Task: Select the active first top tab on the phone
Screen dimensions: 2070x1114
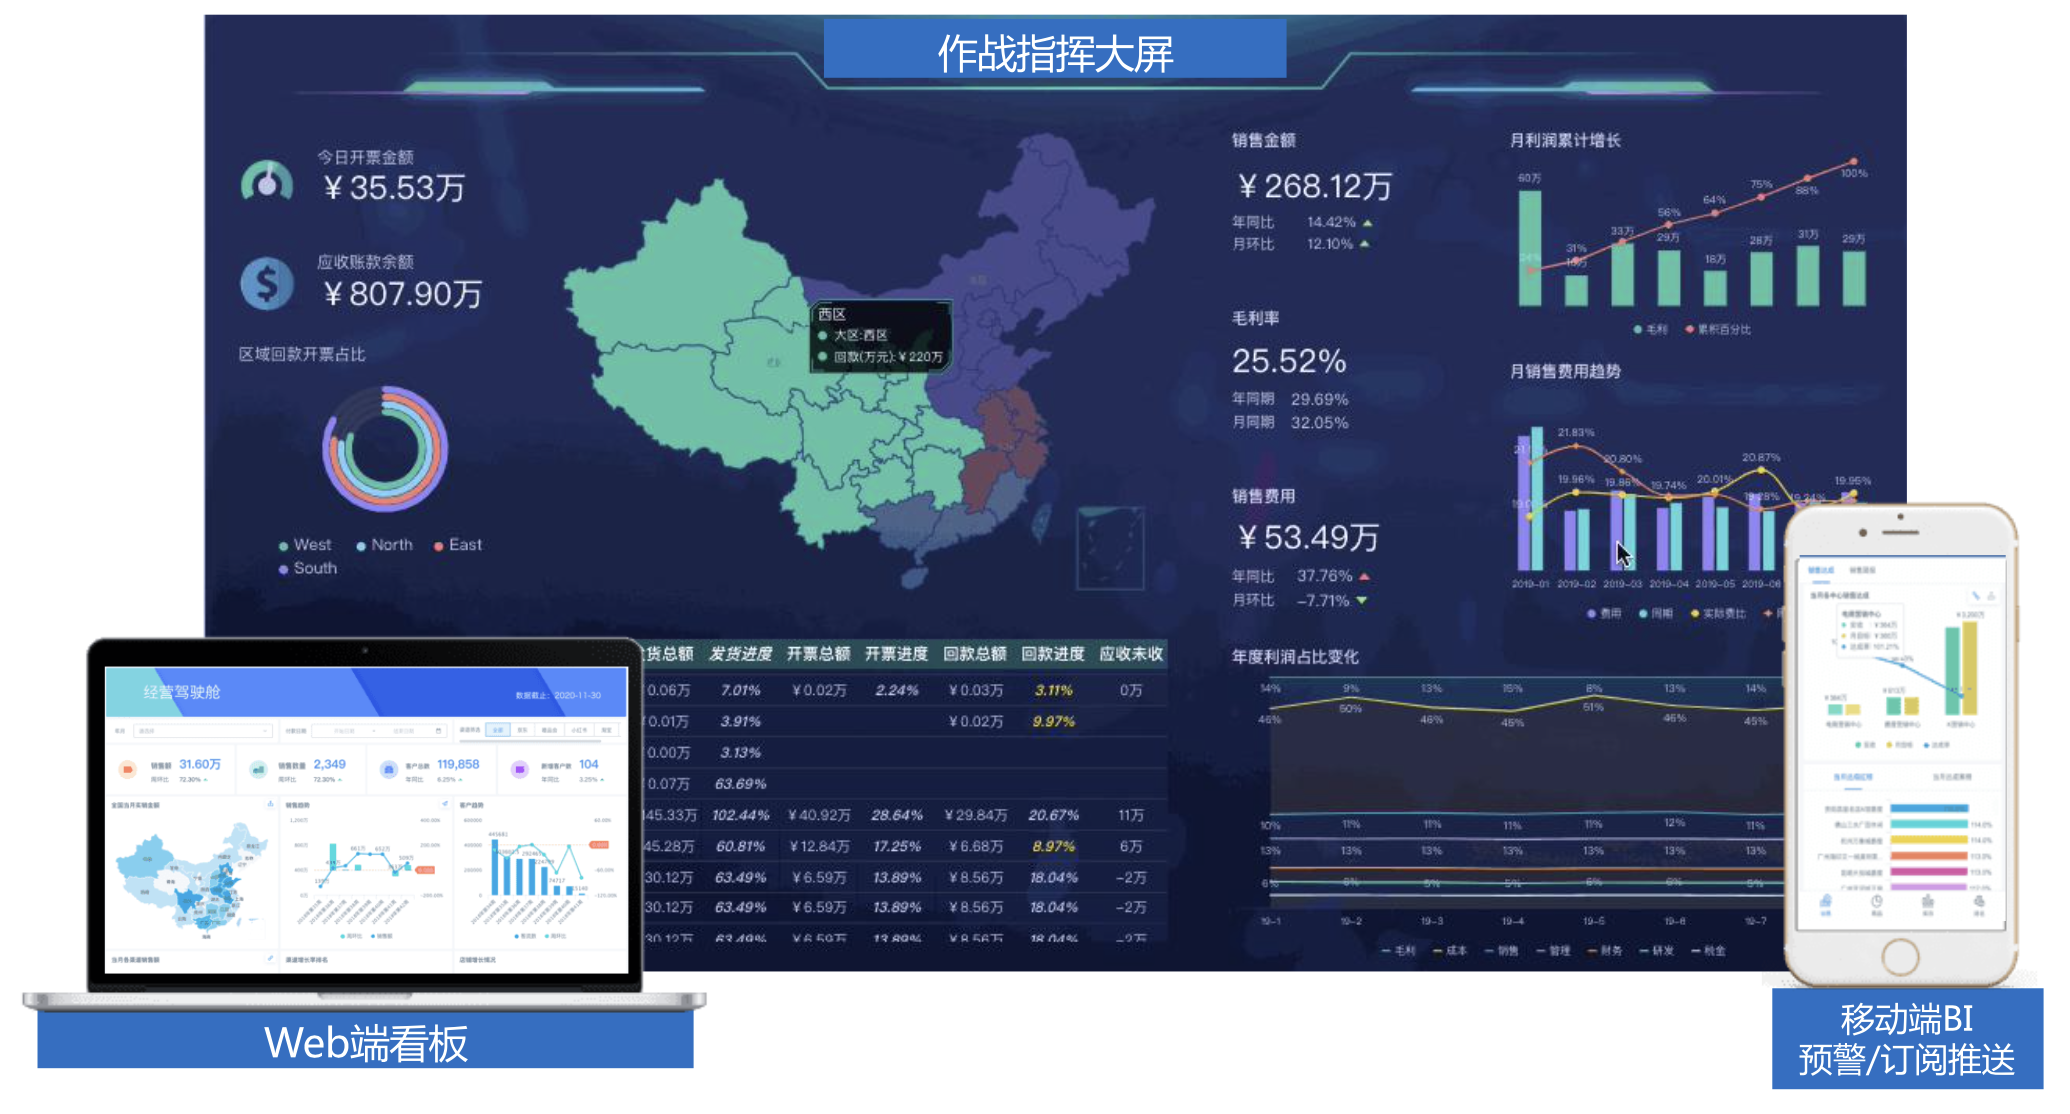Action: click(1821, 570)
